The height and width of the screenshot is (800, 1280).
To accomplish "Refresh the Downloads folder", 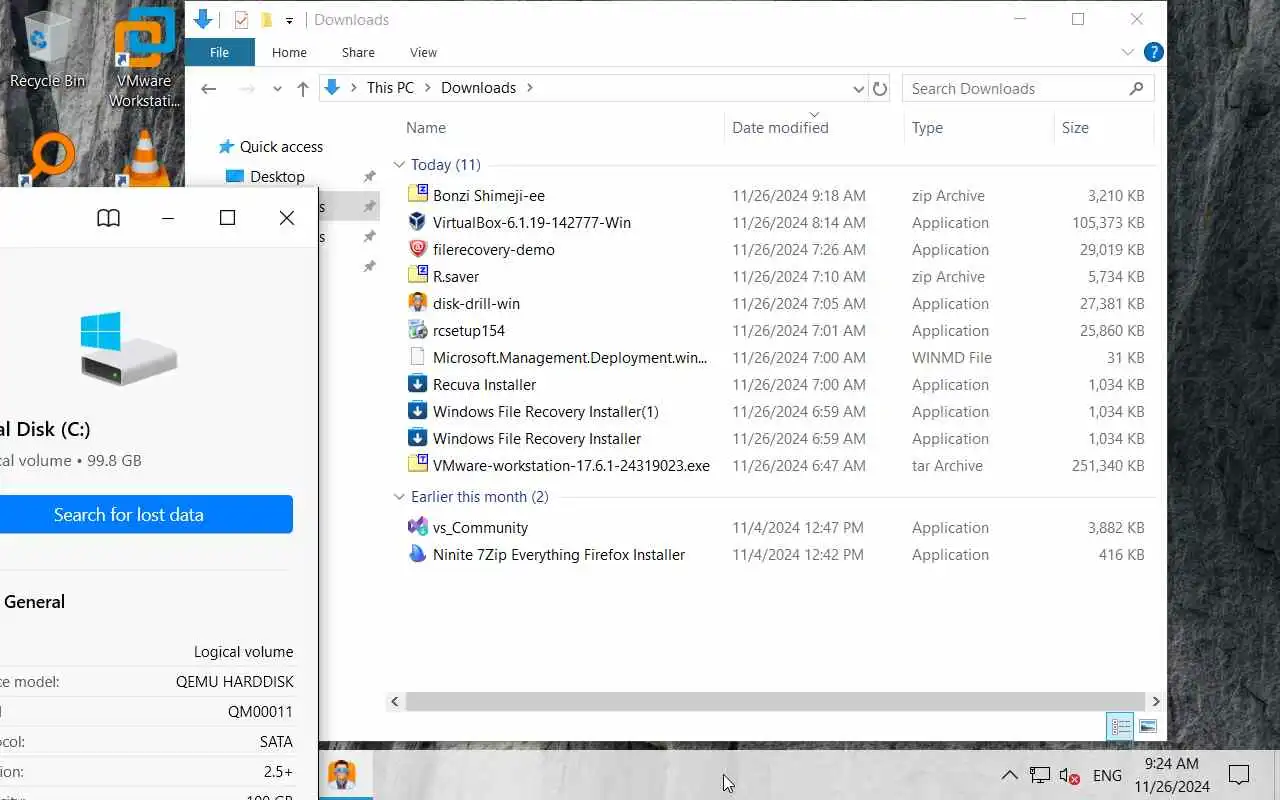I will coord(880,88).
